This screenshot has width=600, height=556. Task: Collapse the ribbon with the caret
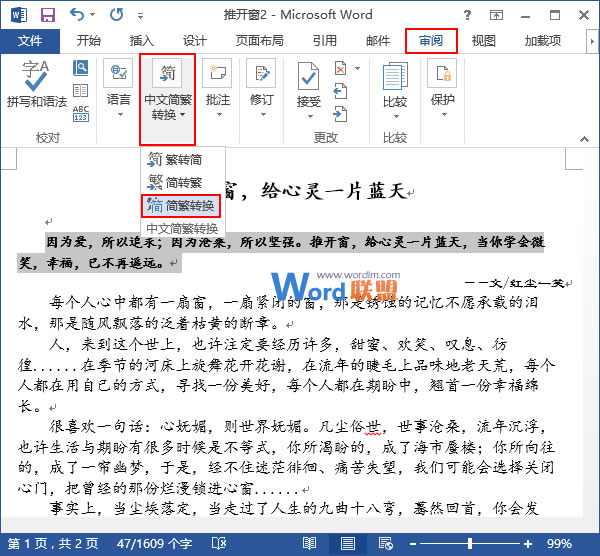[x=584, y=139]
